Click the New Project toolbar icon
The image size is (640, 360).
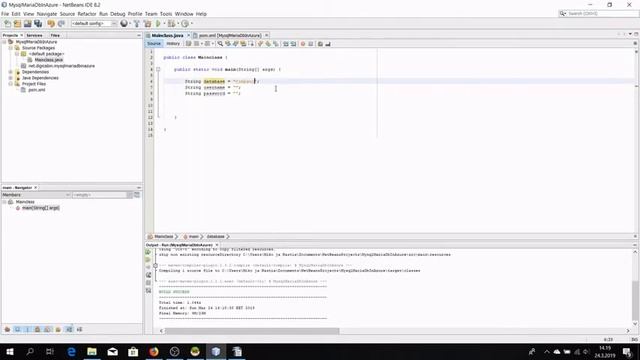tap(17, 24)
